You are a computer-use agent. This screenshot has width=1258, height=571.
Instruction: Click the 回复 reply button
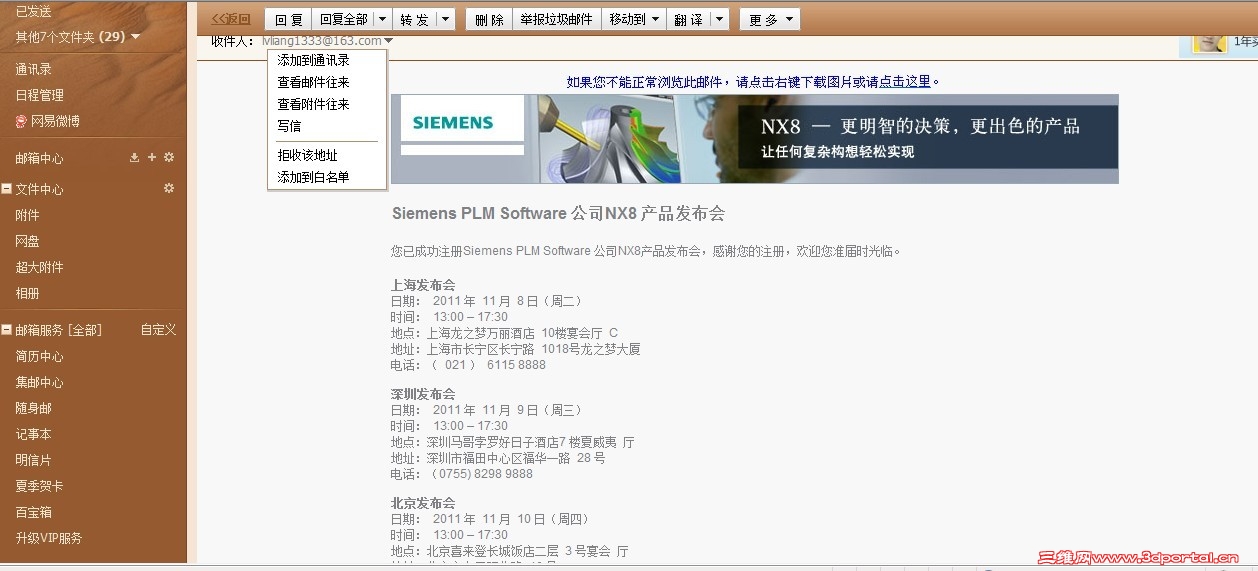(289, 19)
